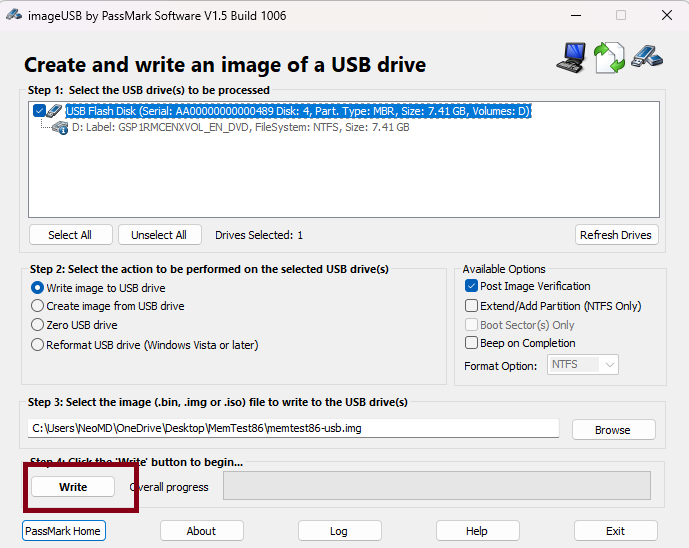689x548 pixels.
Task: Open the Format Option dropdown
Action: [584, 365]
